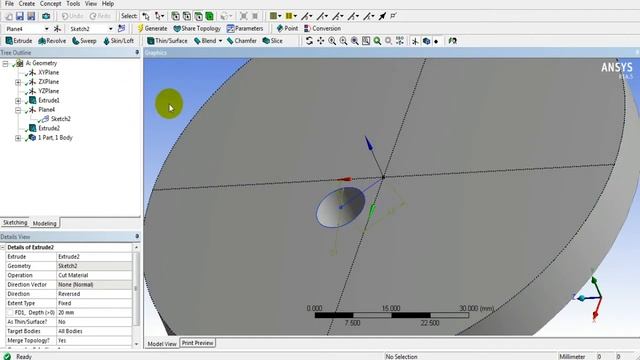Select Sketch2 in the tree outline
Viewport: 640px width, 360px height.
(x=60, y=119)
